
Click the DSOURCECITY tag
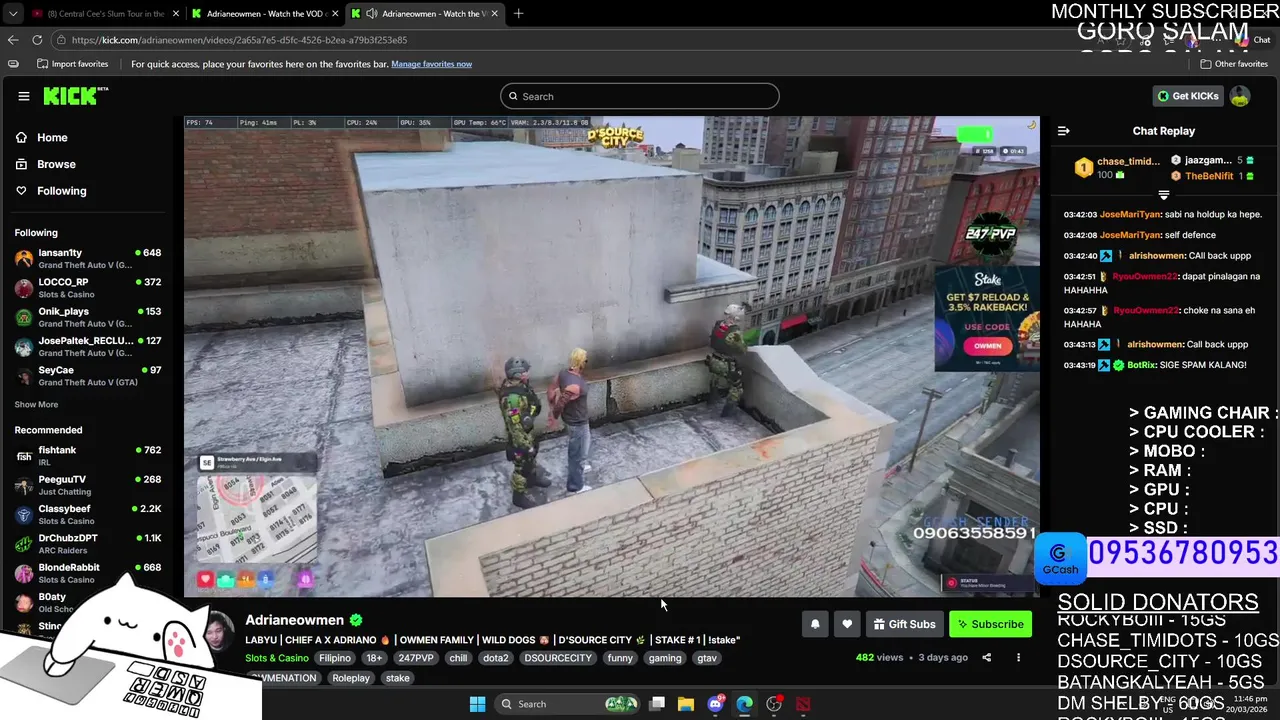(560, 658)
